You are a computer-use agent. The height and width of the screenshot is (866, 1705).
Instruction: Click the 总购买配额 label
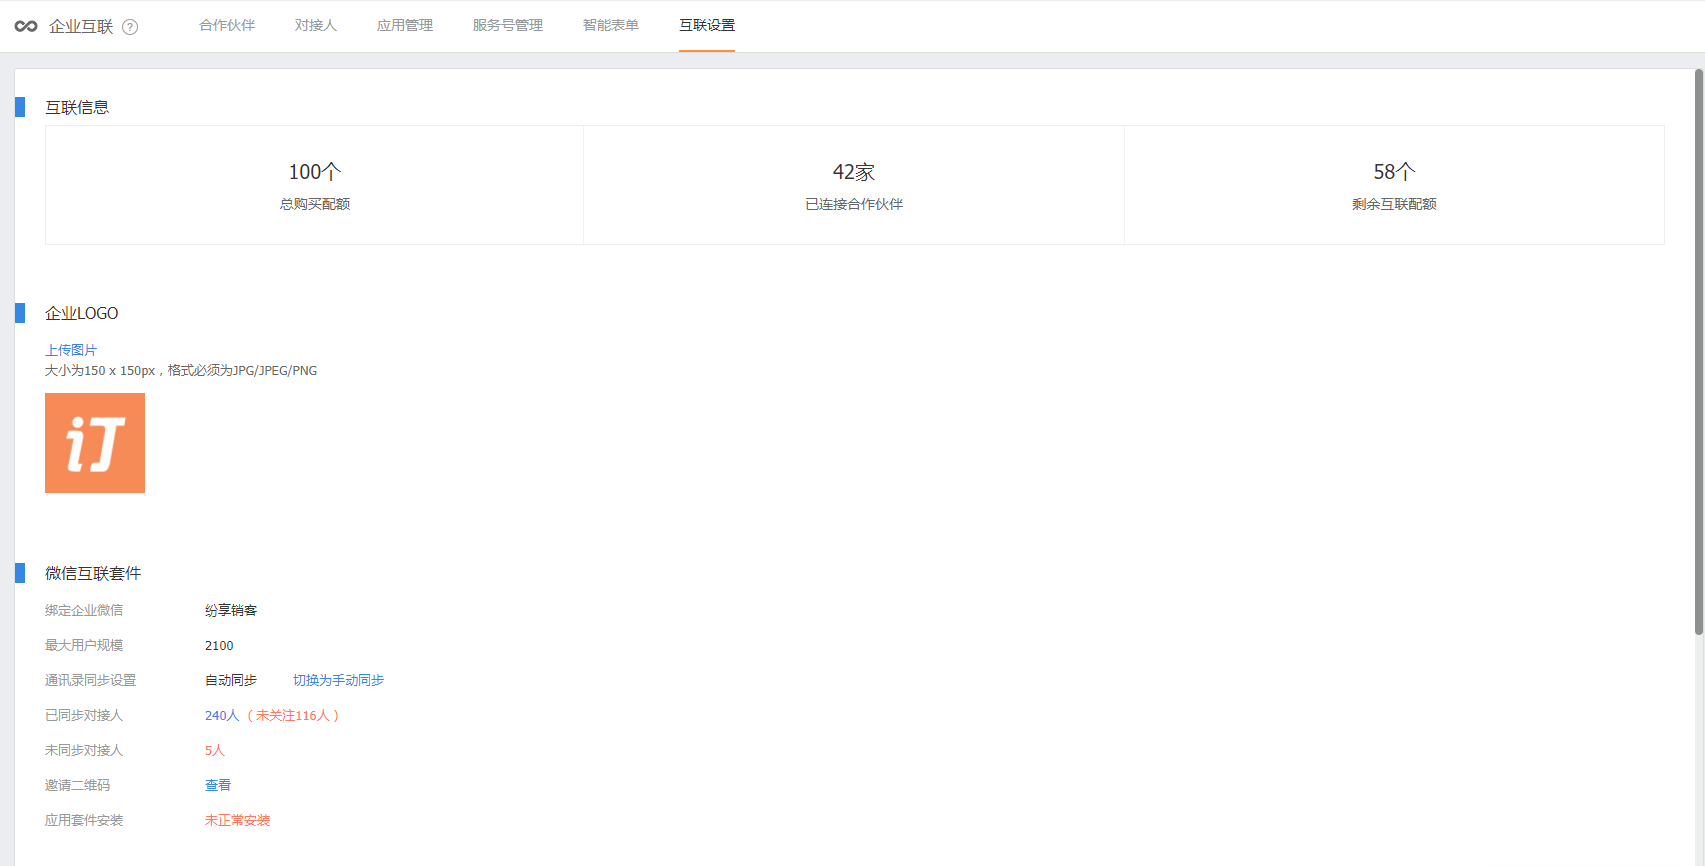pyautogui.click(x=315, y=204)
